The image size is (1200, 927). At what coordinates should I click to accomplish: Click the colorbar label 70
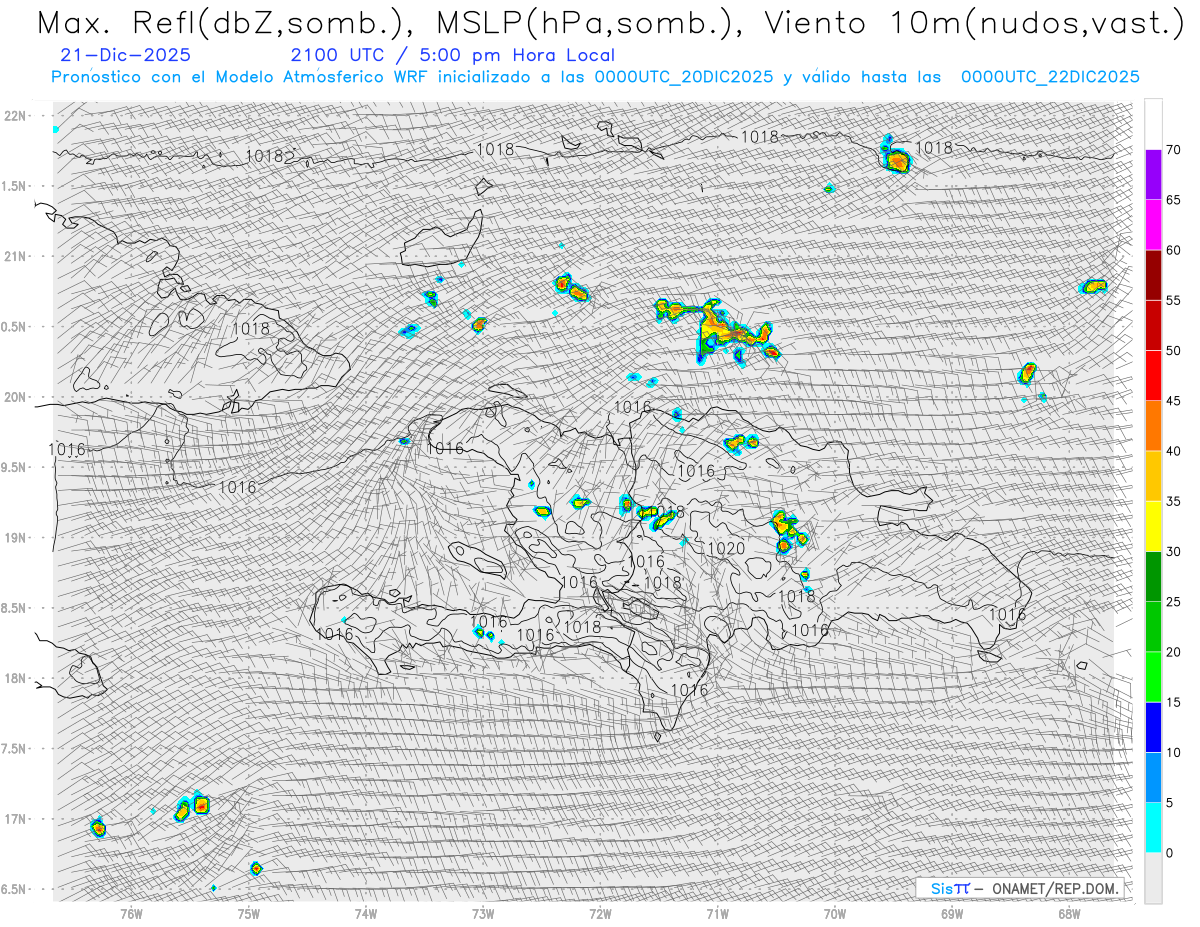click(1173, 150)
